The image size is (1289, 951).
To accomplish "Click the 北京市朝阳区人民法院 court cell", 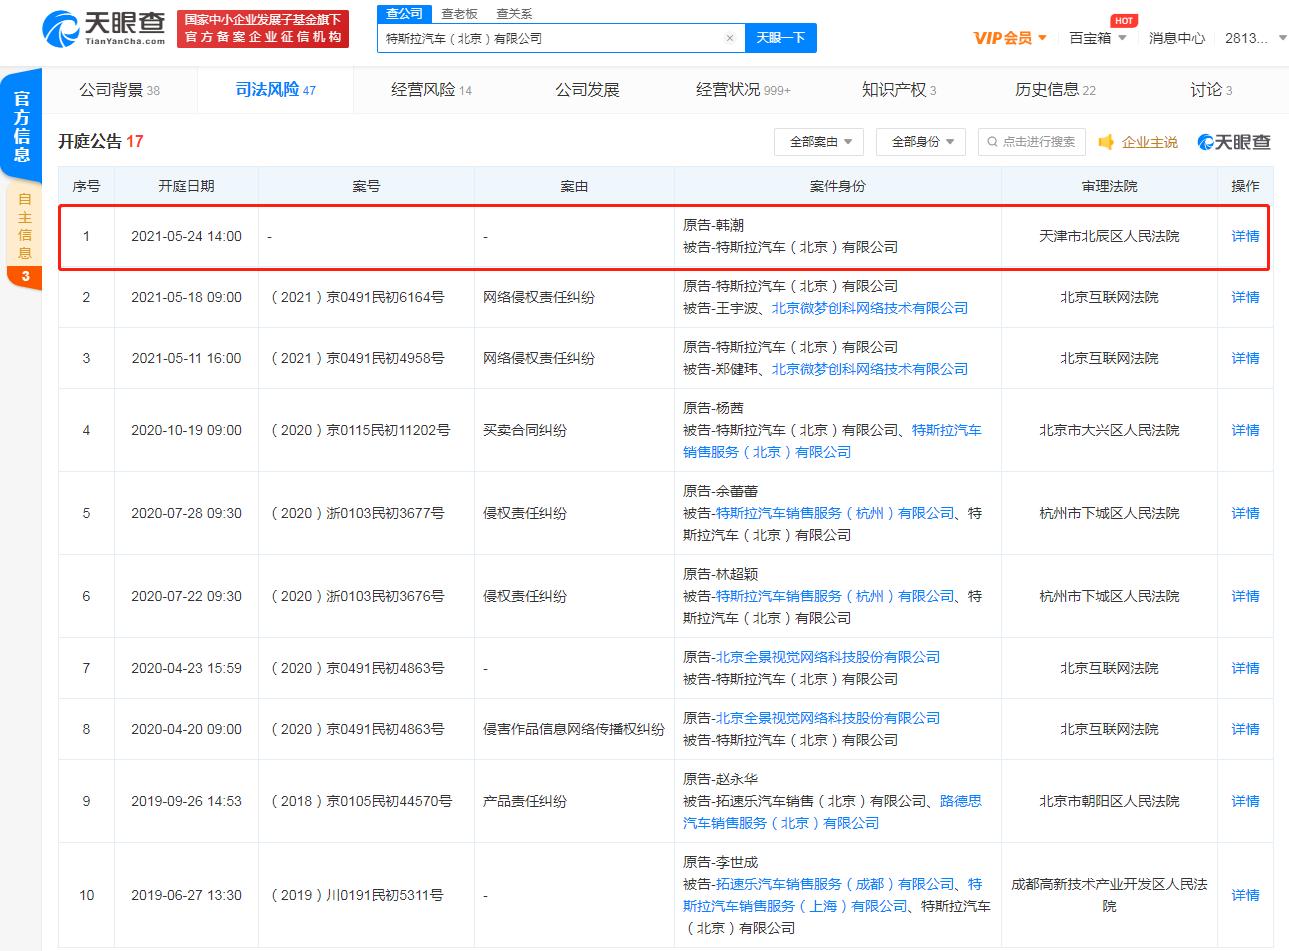I will (x=1109, y=802).
